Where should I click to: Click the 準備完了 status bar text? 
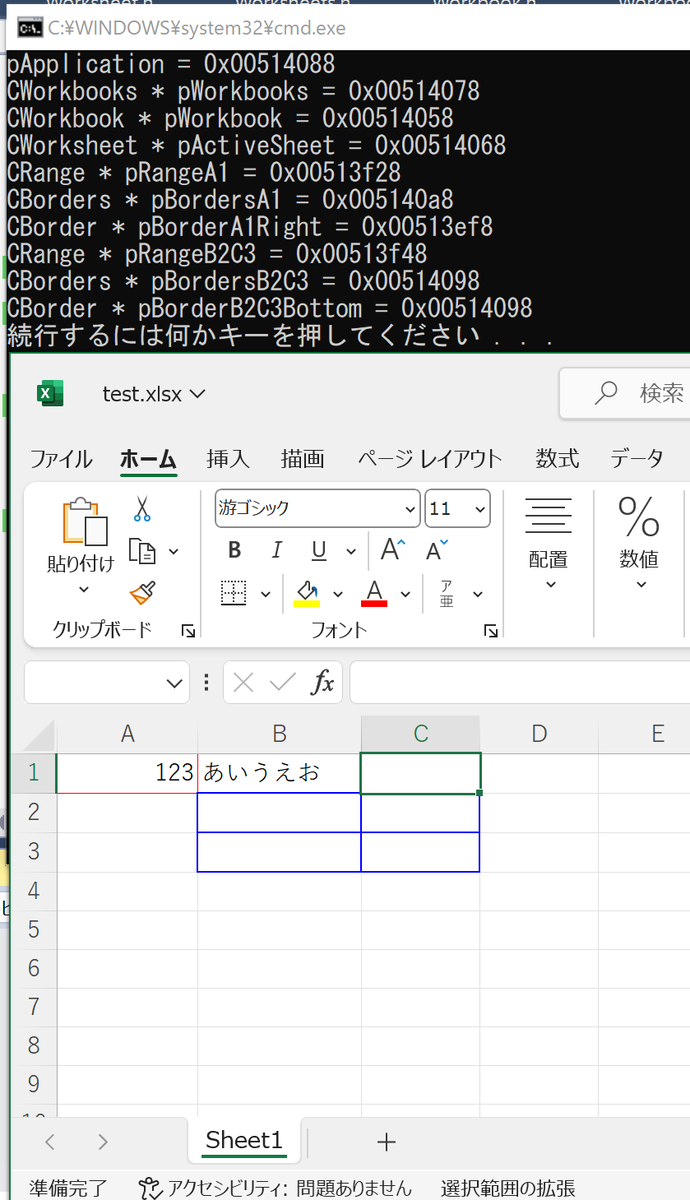68,1188
